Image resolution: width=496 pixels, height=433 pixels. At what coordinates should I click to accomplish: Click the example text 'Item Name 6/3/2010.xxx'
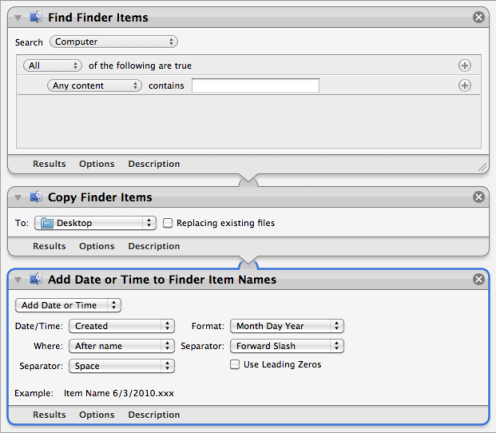(x=119, y=393)
